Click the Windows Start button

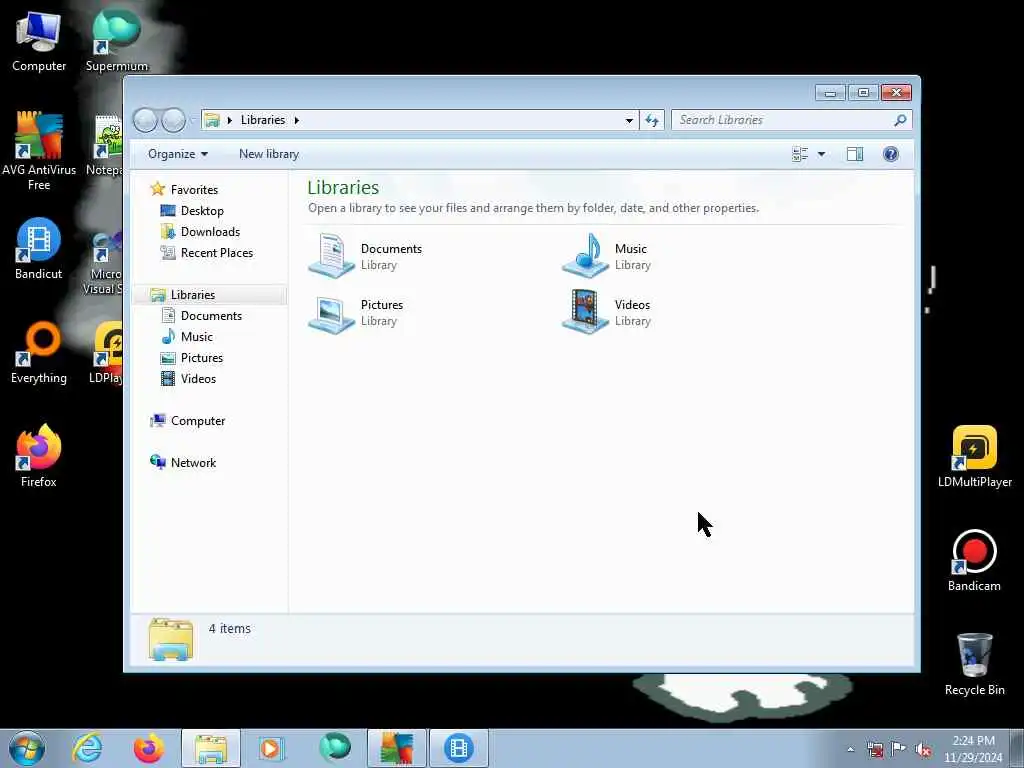[27, 748]
